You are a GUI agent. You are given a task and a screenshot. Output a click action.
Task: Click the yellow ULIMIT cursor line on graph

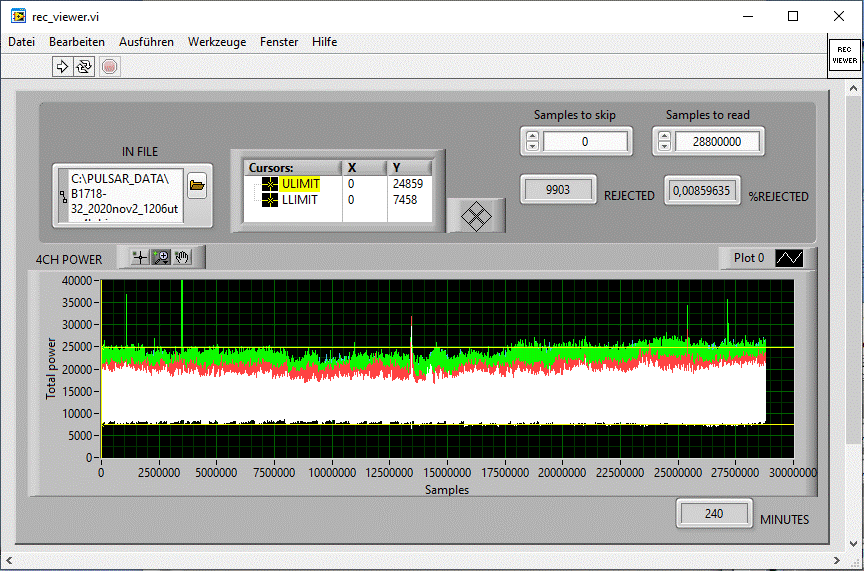point(447,347)
